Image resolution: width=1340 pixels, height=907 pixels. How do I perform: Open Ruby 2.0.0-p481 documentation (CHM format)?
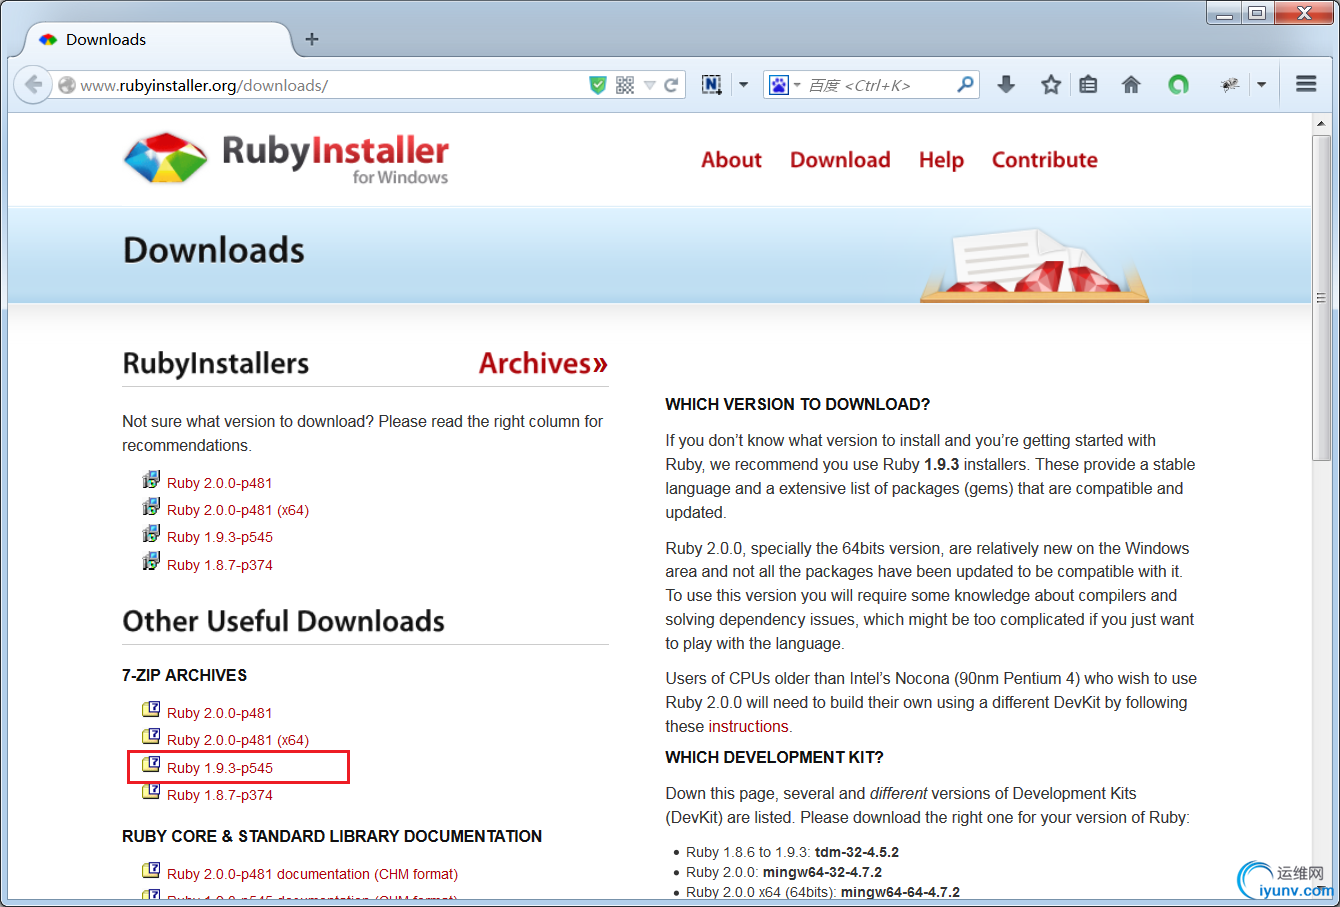[312, 874]
